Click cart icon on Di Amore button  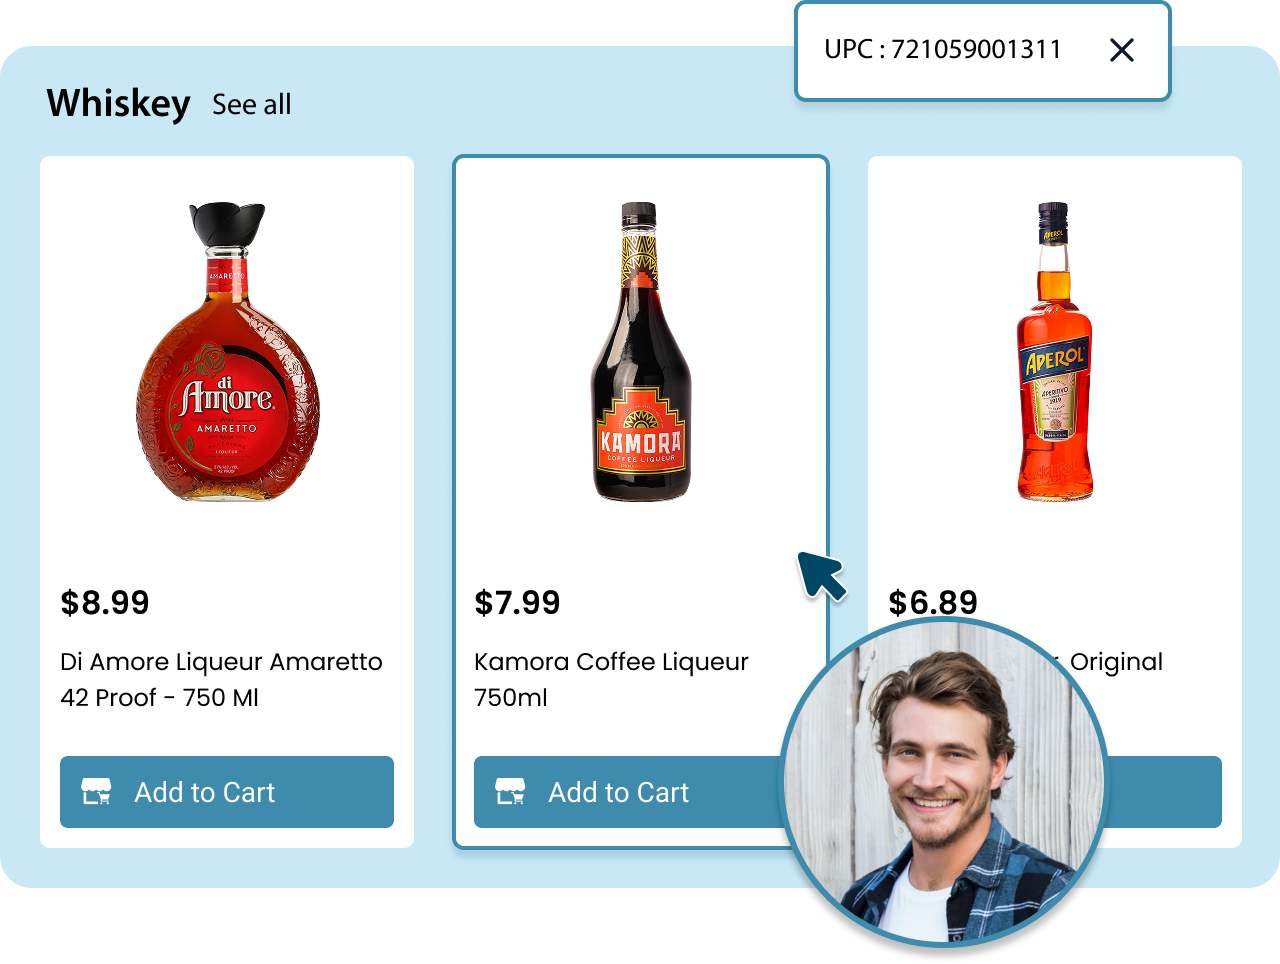pyautogui.click(x=96, y=792)
